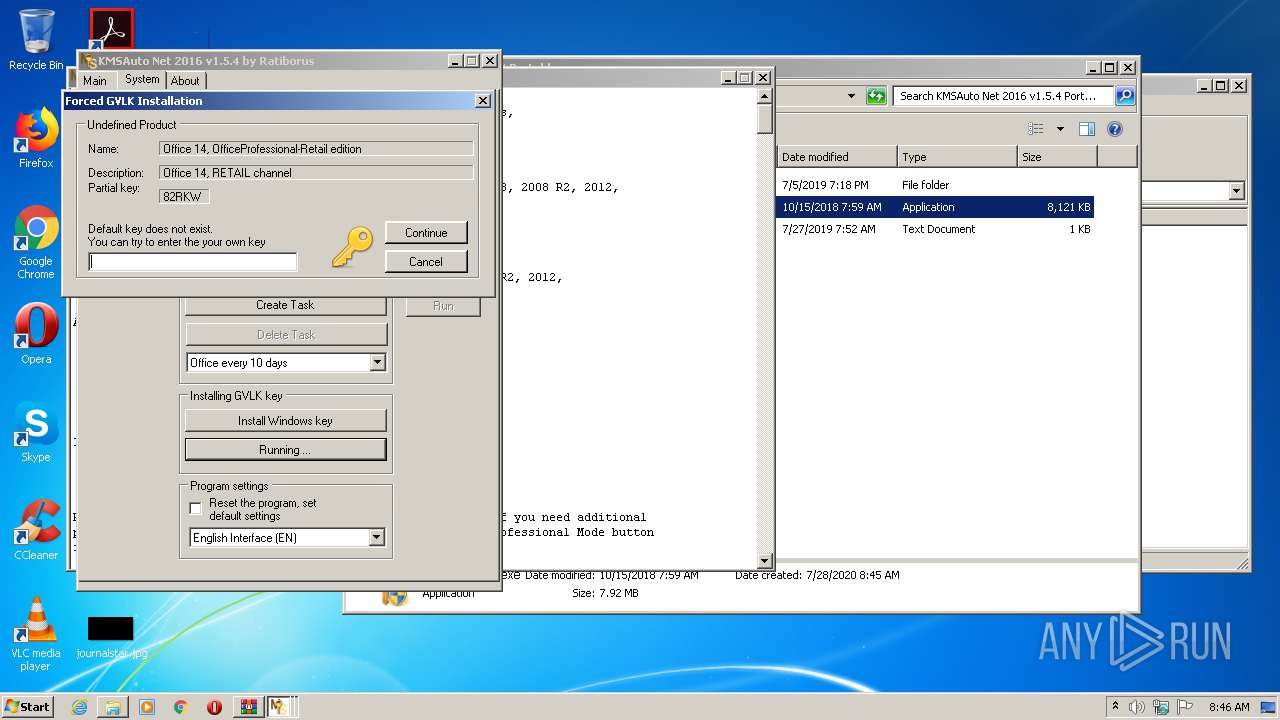The image size is (1280, 720).
Task: Click volume speaker tray icon
Action: pyautogui.click(x=1137, y=707)
